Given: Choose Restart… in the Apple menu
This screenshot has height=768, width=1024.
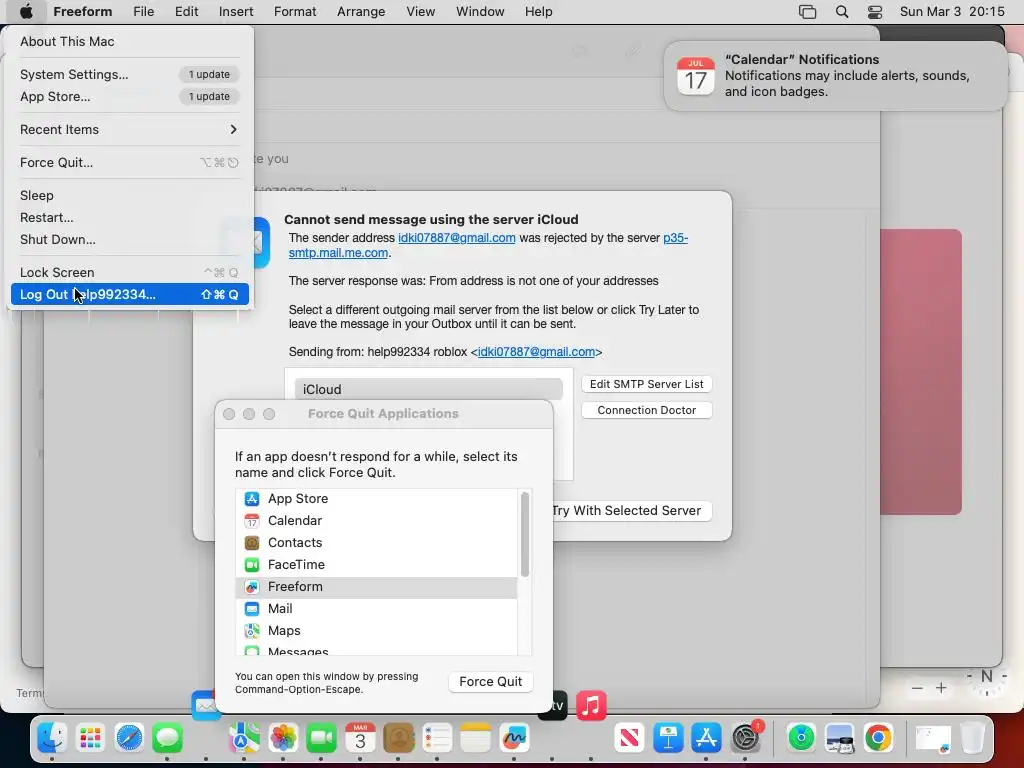Looking at the screenshot, I should [129, 217].
